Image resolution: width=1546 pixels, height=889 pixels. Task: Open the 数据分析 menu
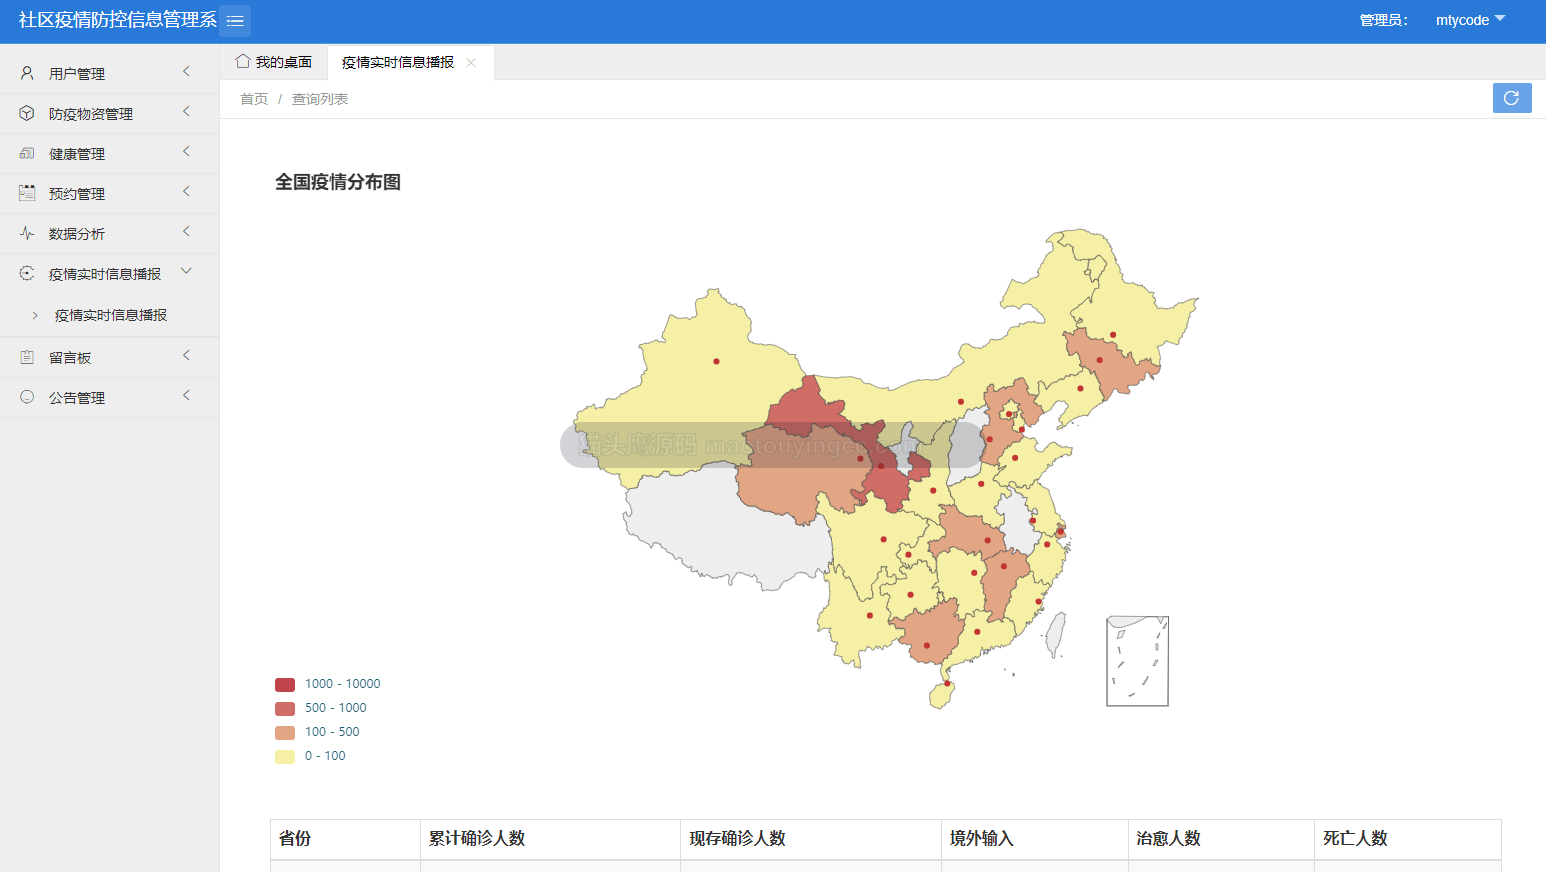point(109,233)
